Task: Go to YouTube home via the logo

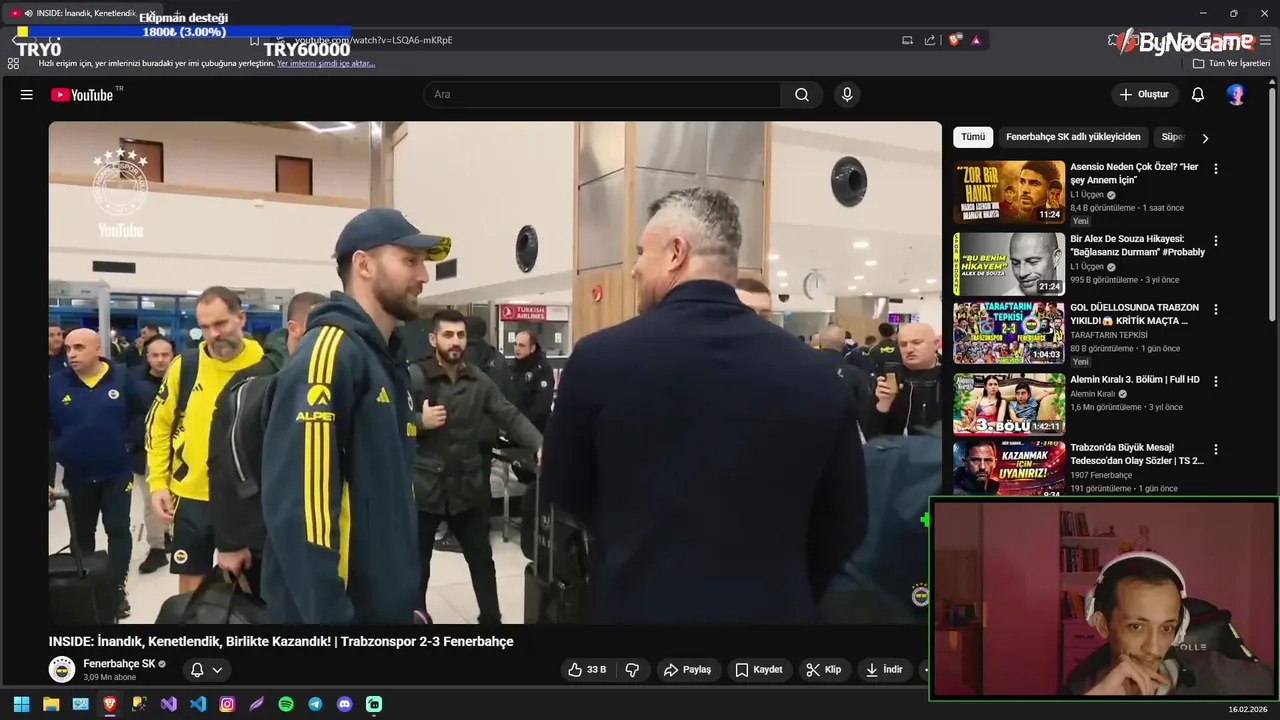Action: (x=83, y=95)
